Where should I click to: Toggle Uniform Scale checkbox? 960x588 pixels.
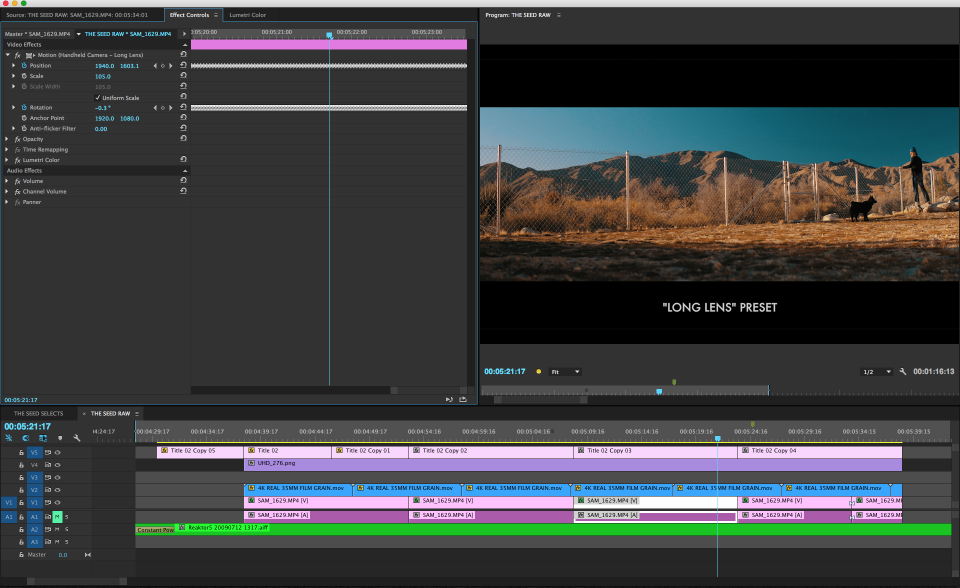click(x=98, y=97)
